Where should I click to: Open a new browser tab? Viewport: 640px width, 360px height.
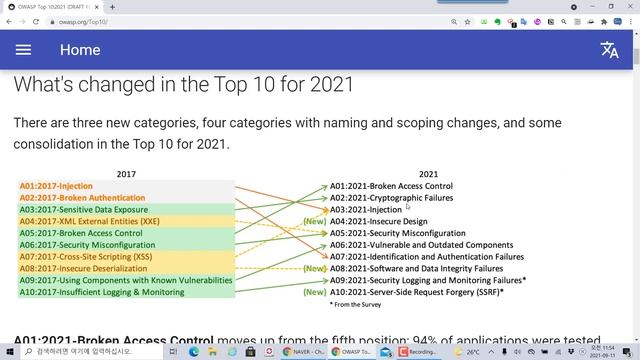[x=112, y=7]
